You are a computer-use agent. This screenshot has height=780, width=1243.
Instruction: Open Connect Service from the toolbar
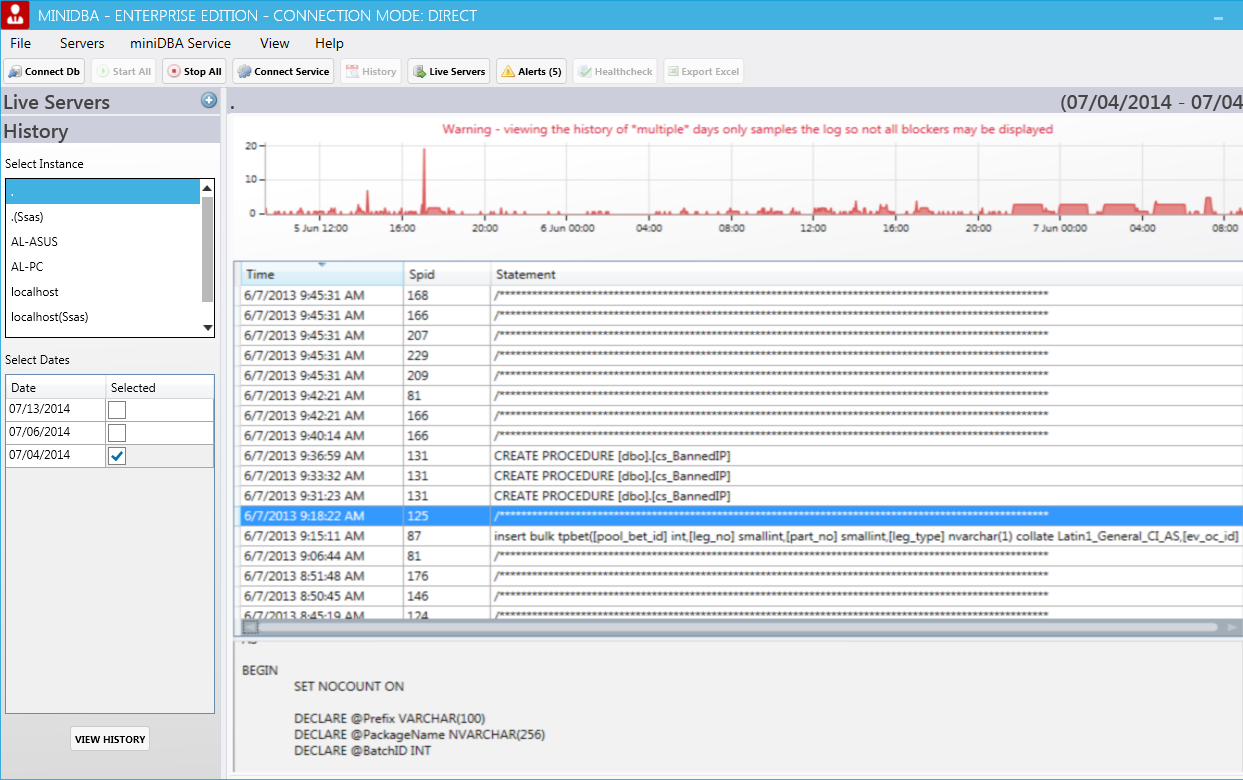tap(283, 72)
